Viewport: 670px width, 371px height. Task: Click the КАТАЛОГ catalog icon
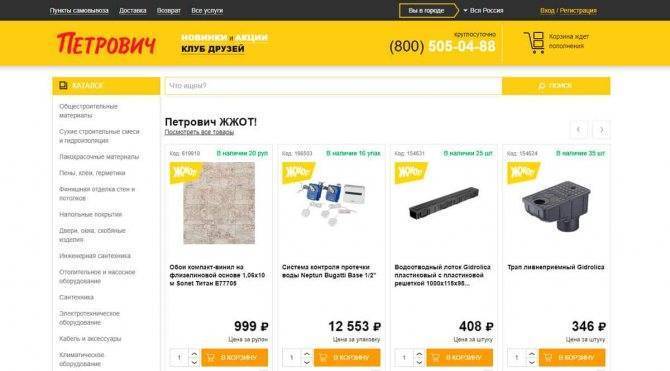click(63, 85)
